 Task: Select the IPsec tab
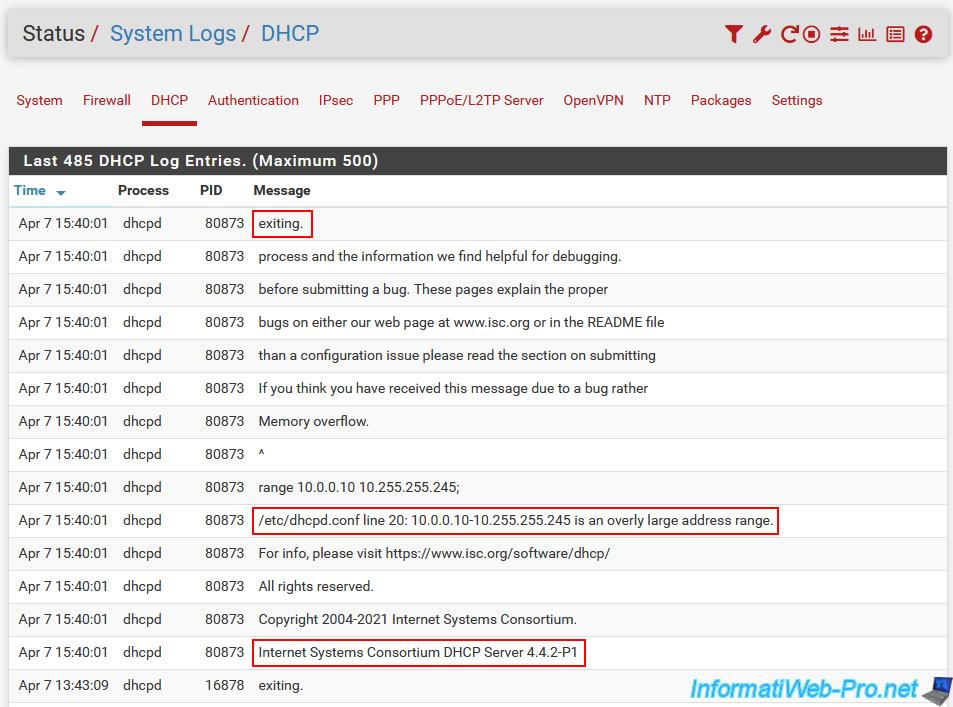click(x=335, y=100)
